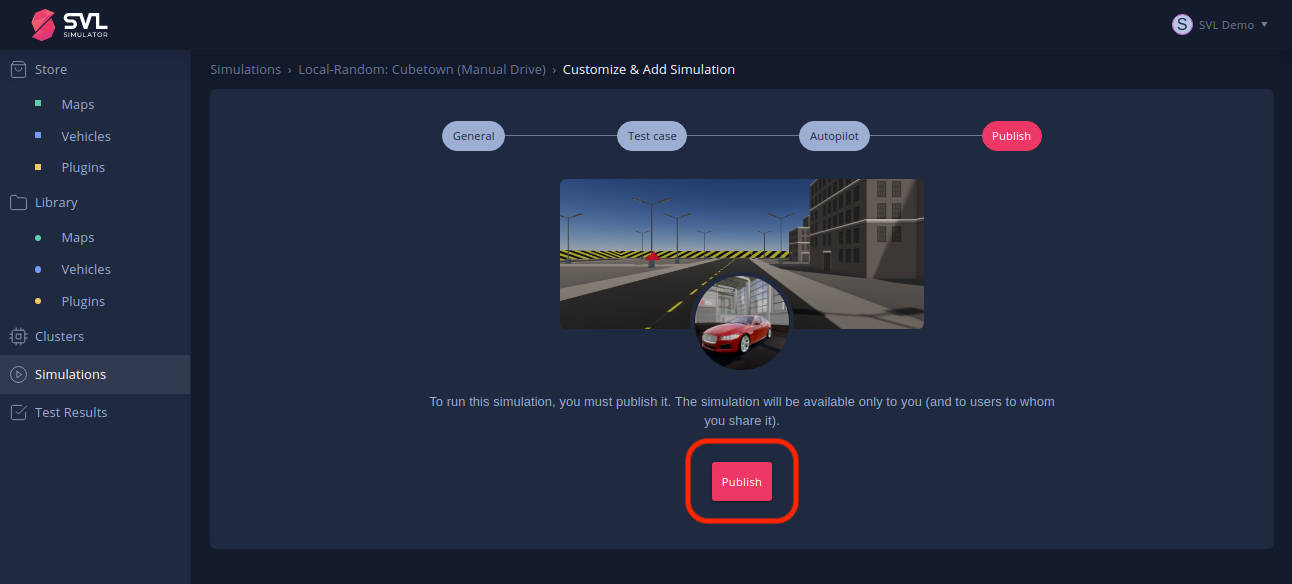1292x584 pixels.
Task: Open Clusters via its gear icon
Action: pos(17,336)
